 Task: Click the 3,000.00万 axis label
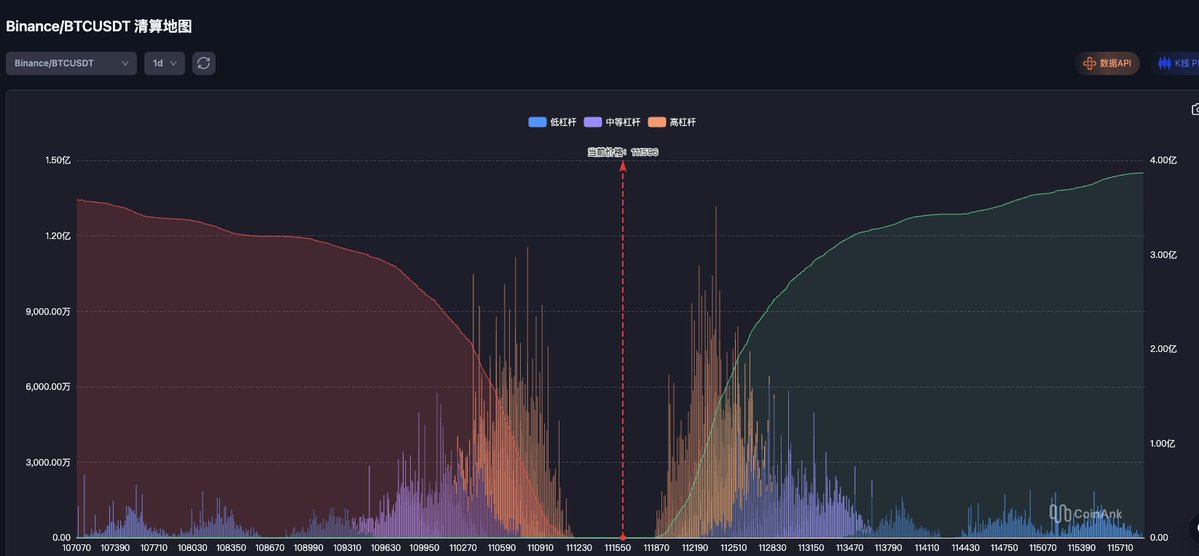tap(50, 463)
